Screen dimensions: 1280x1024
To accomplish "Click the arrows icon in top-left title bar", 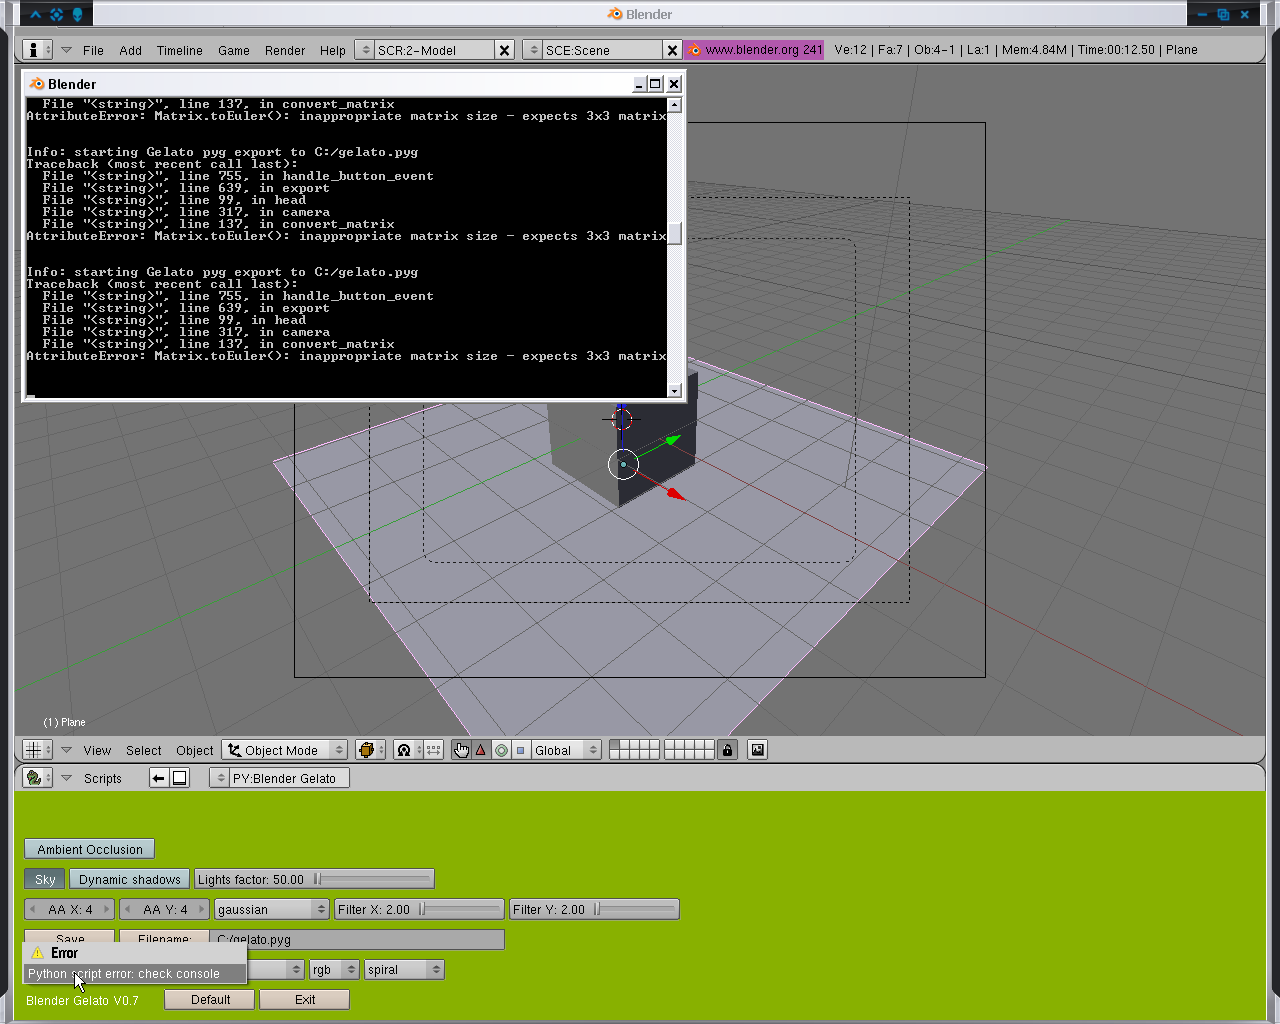I will click(57, 14).
